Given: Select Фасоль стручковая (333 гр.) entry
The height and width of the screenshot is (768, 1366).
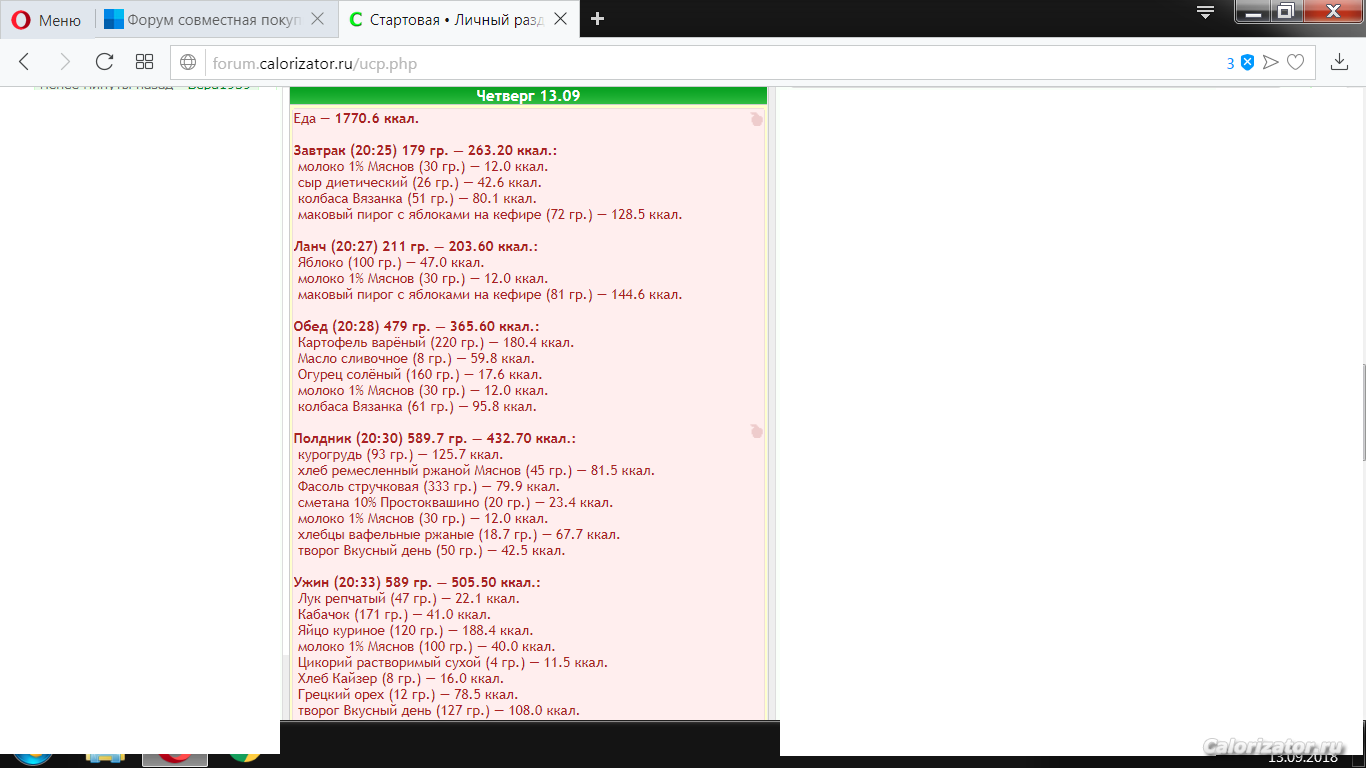Looking at the screenshot, I should [x=428, y=487].
